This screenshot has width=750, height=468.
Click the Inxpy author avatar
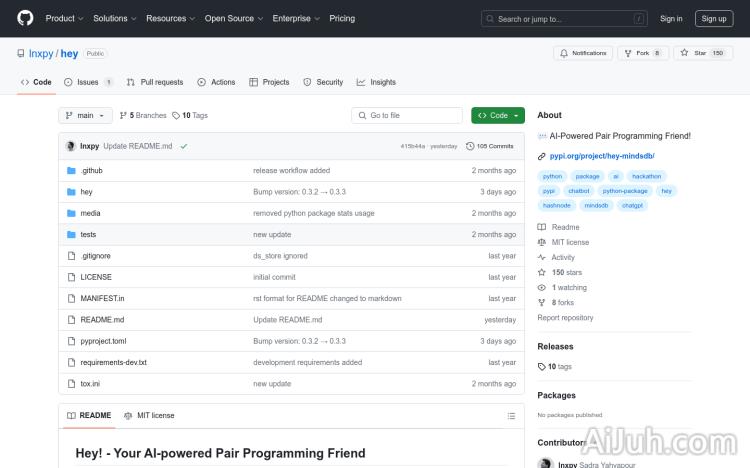[71, 146]
